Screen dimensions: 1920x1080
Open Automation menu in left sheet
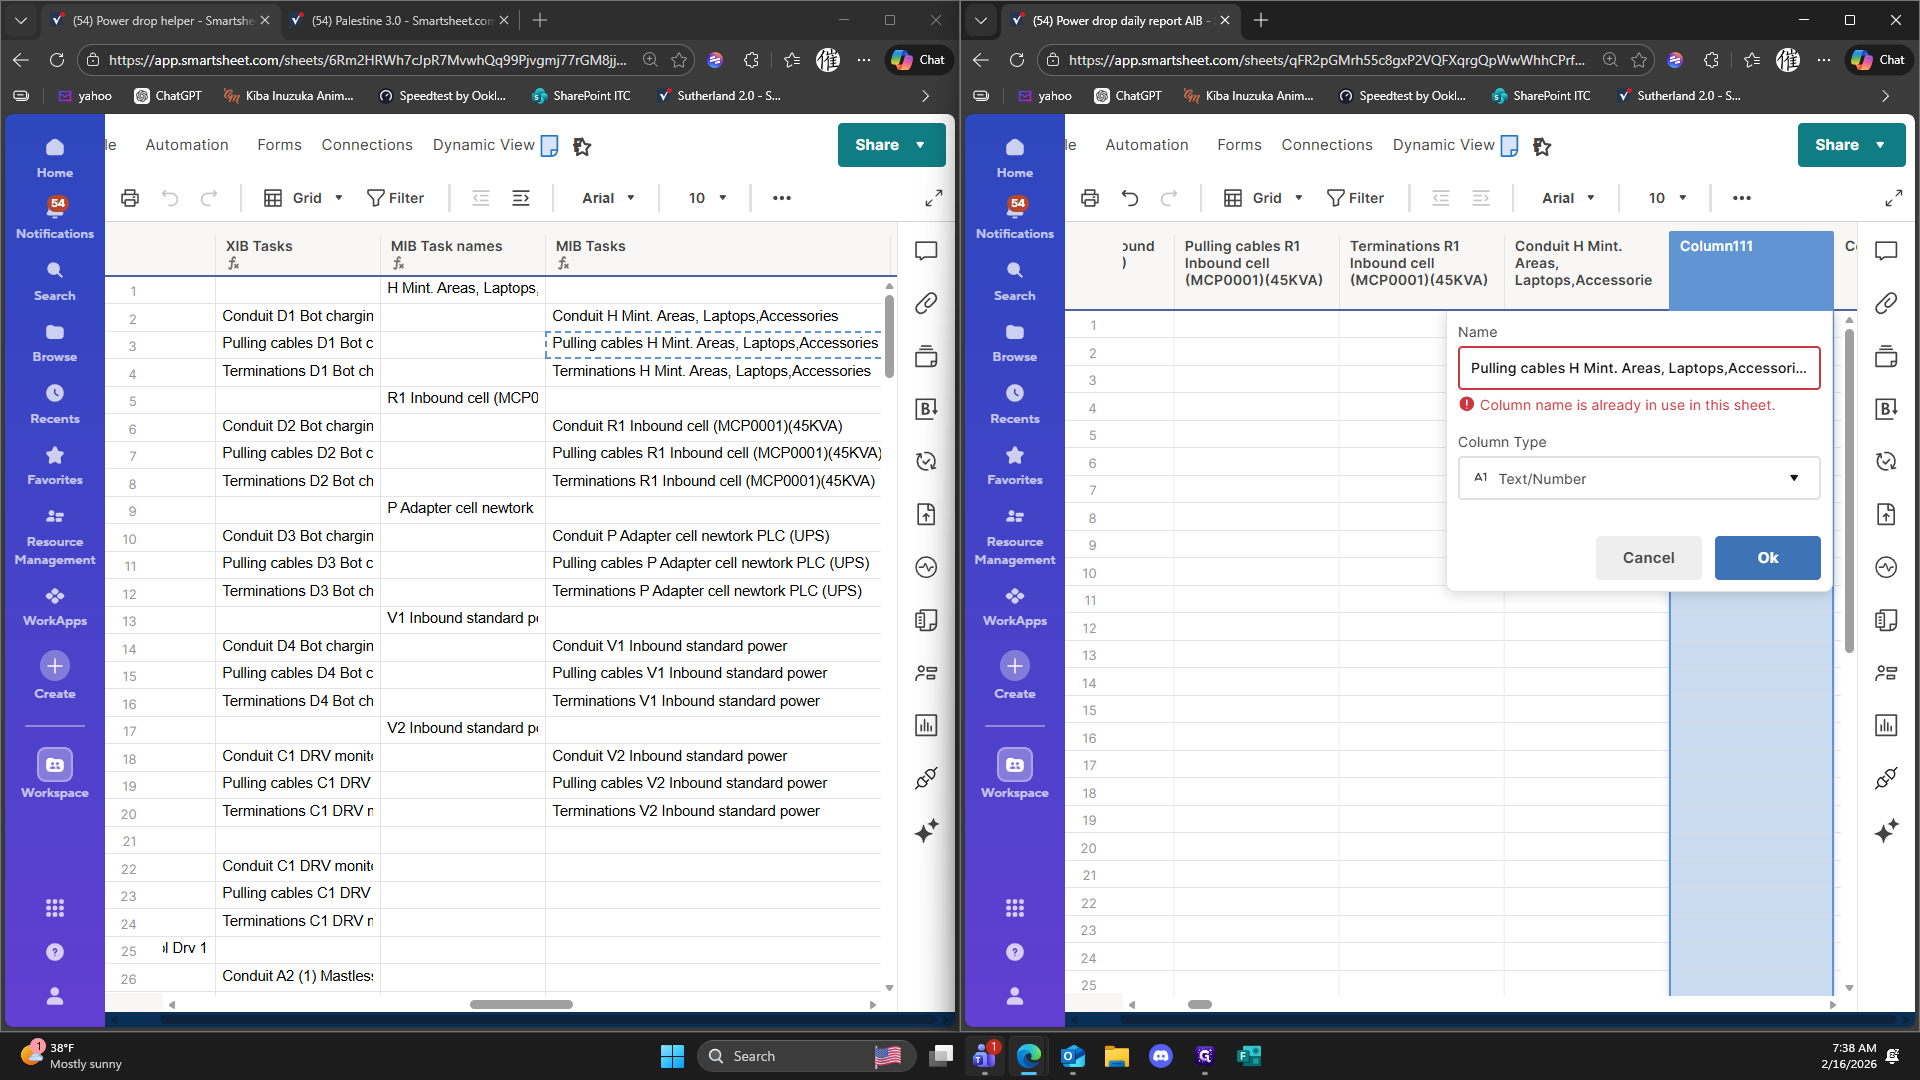click(x=187, y=145)
